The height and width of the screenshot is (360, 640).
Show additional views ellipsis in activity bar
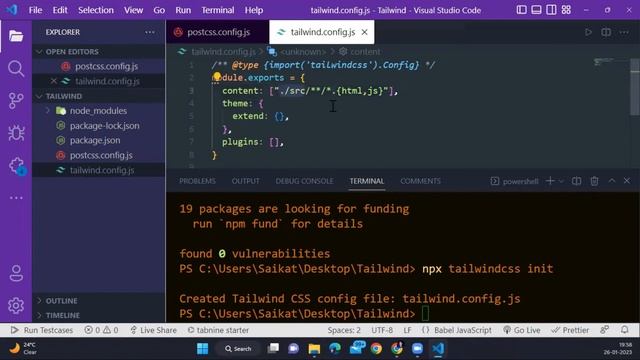coord(16,198)
